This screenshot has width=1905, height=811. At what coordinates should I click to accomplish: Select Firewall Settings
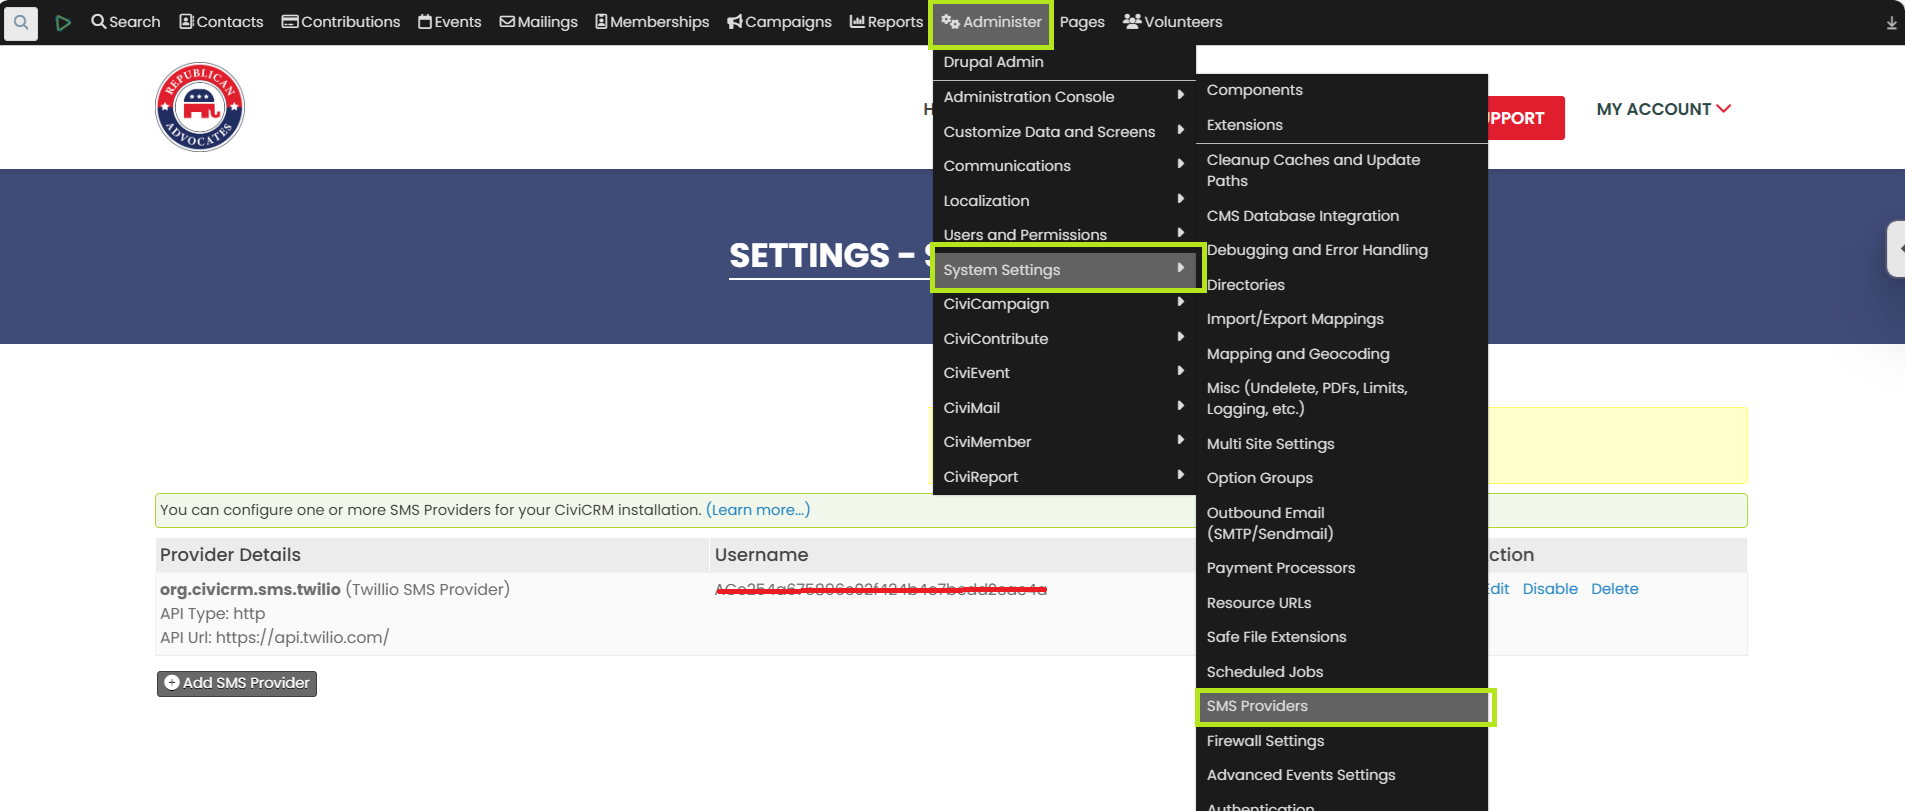[x=1341, y=741]
